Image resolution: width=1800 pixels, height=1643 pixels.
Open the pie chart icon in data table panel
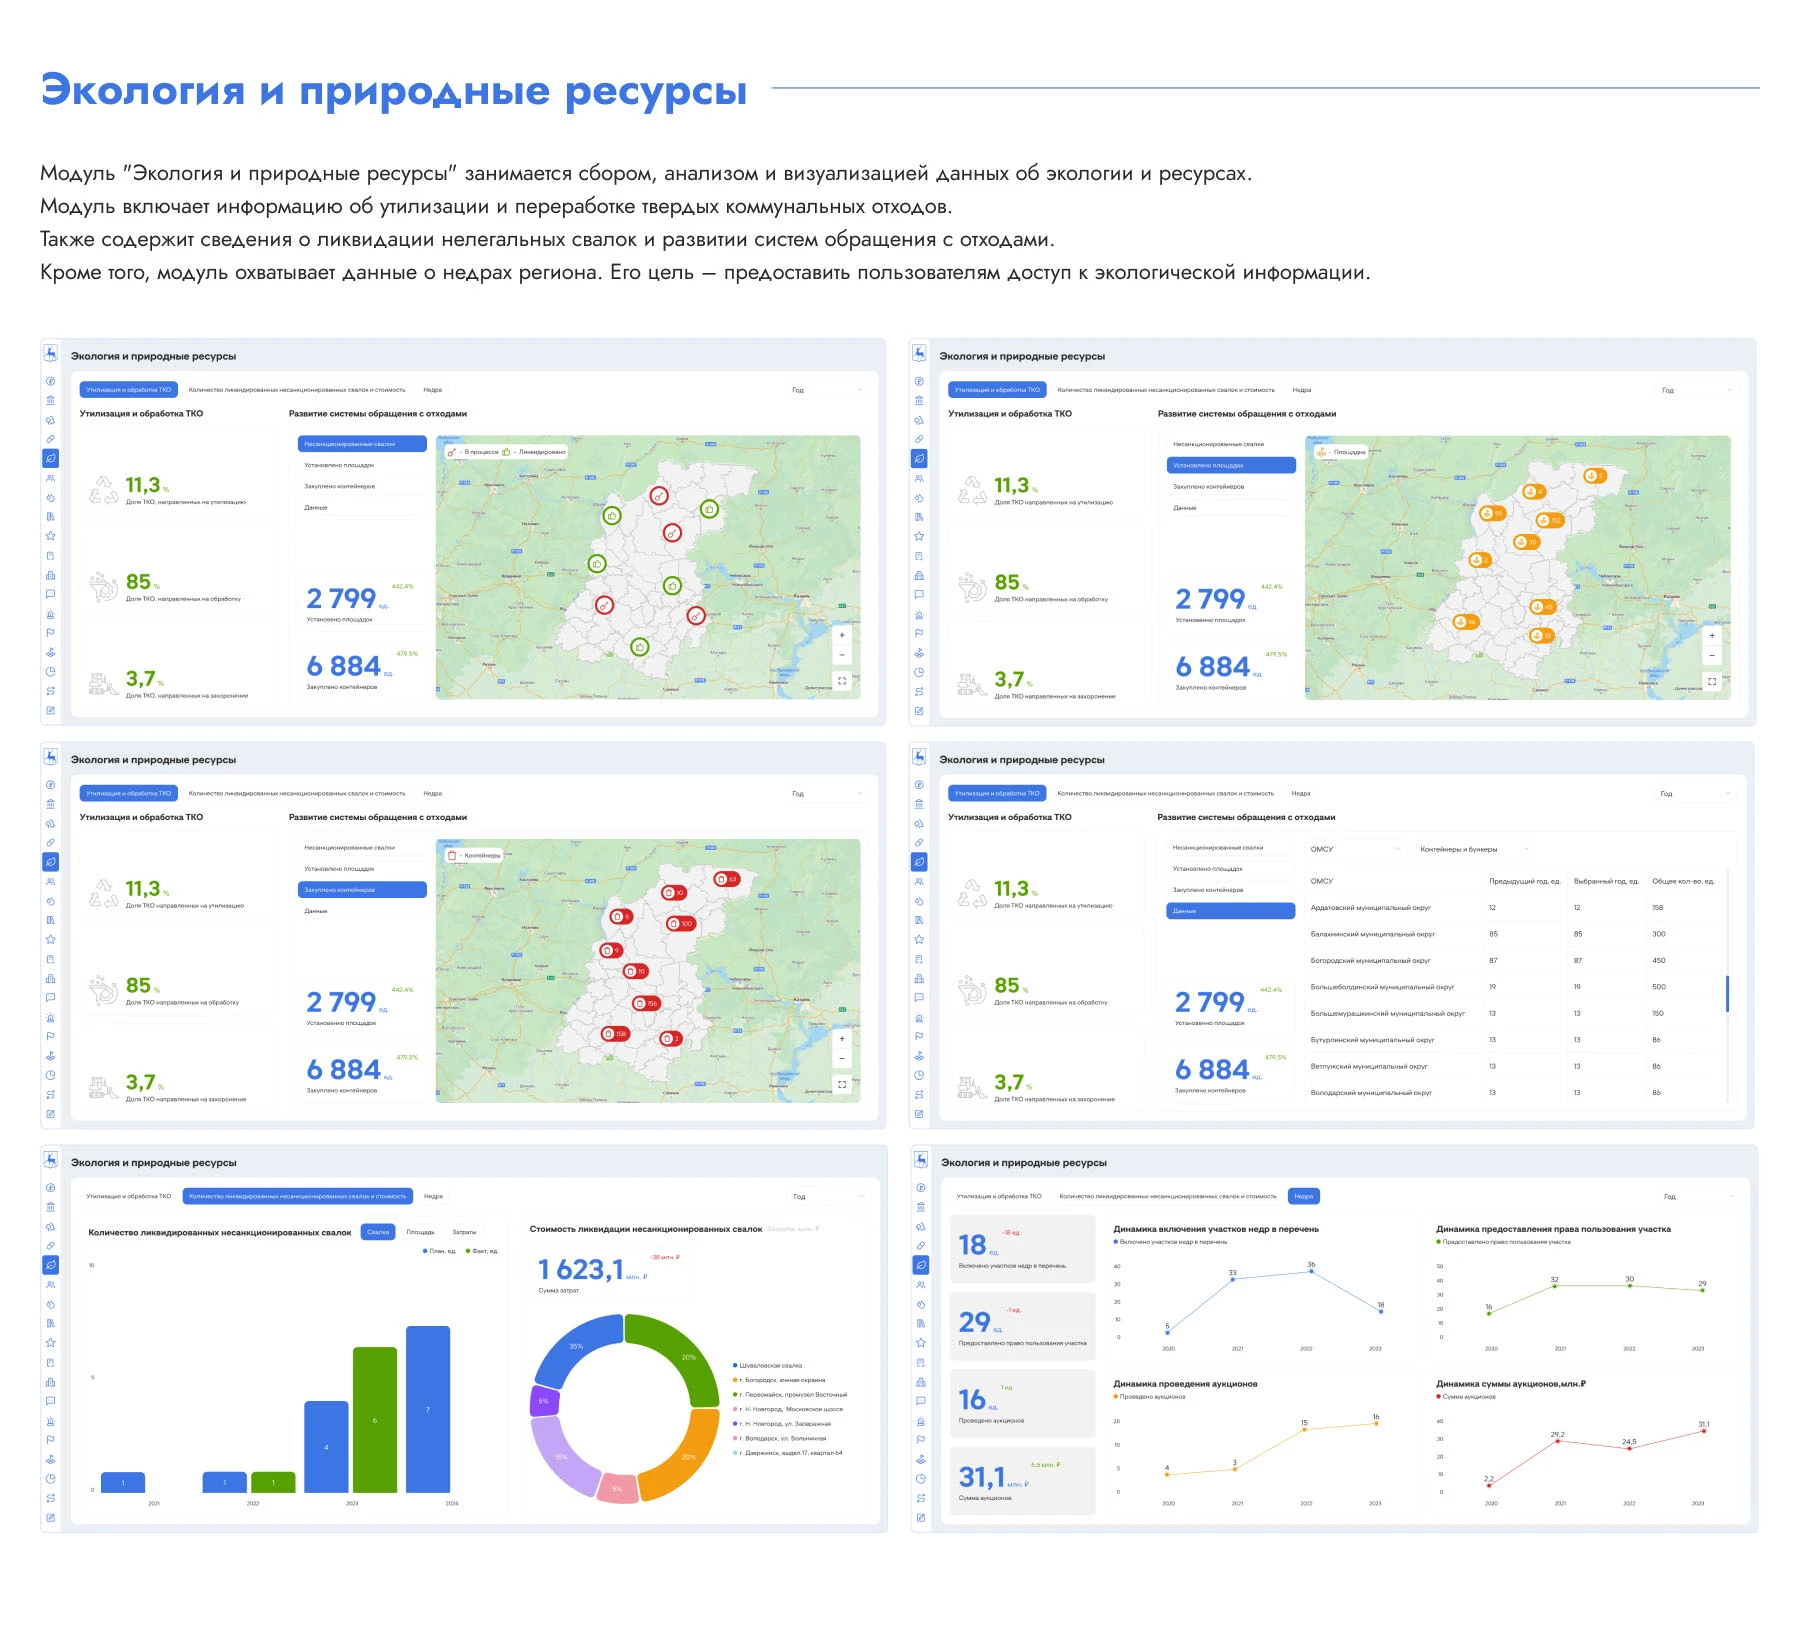click(x=919, y=1075)
